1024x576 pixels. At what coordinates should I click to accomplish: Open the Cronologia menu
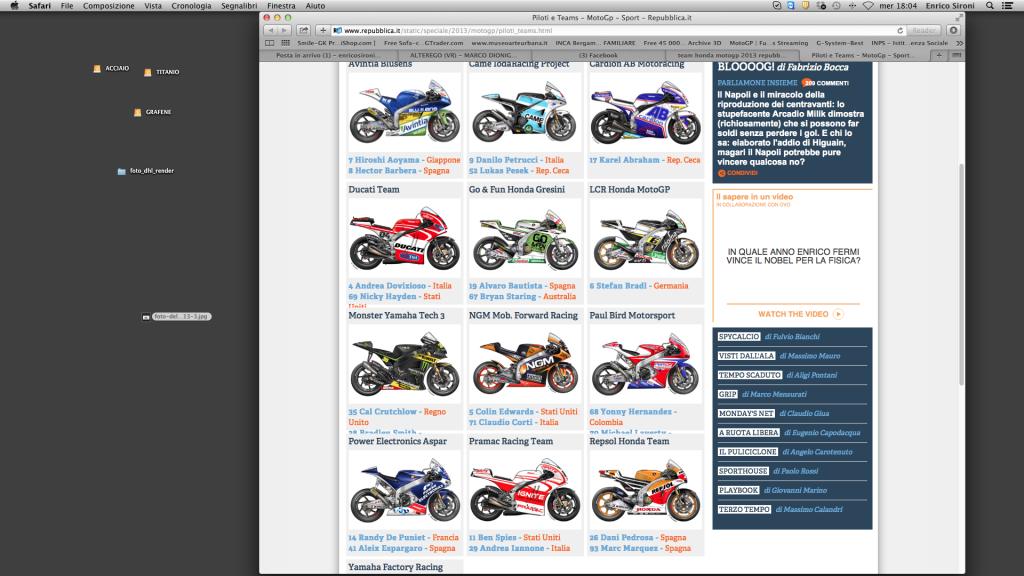(191, 5)
